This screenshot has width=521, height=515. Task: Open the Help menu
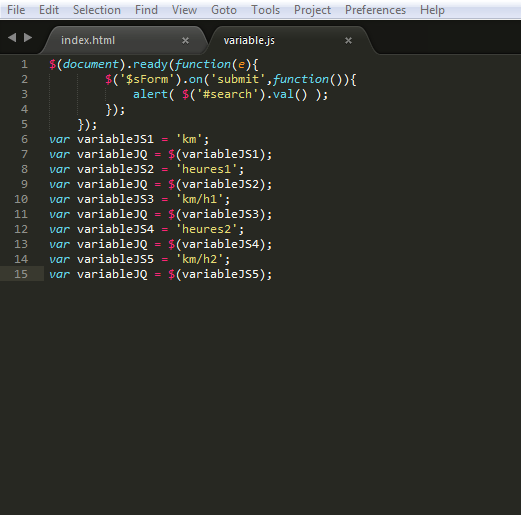432,10
